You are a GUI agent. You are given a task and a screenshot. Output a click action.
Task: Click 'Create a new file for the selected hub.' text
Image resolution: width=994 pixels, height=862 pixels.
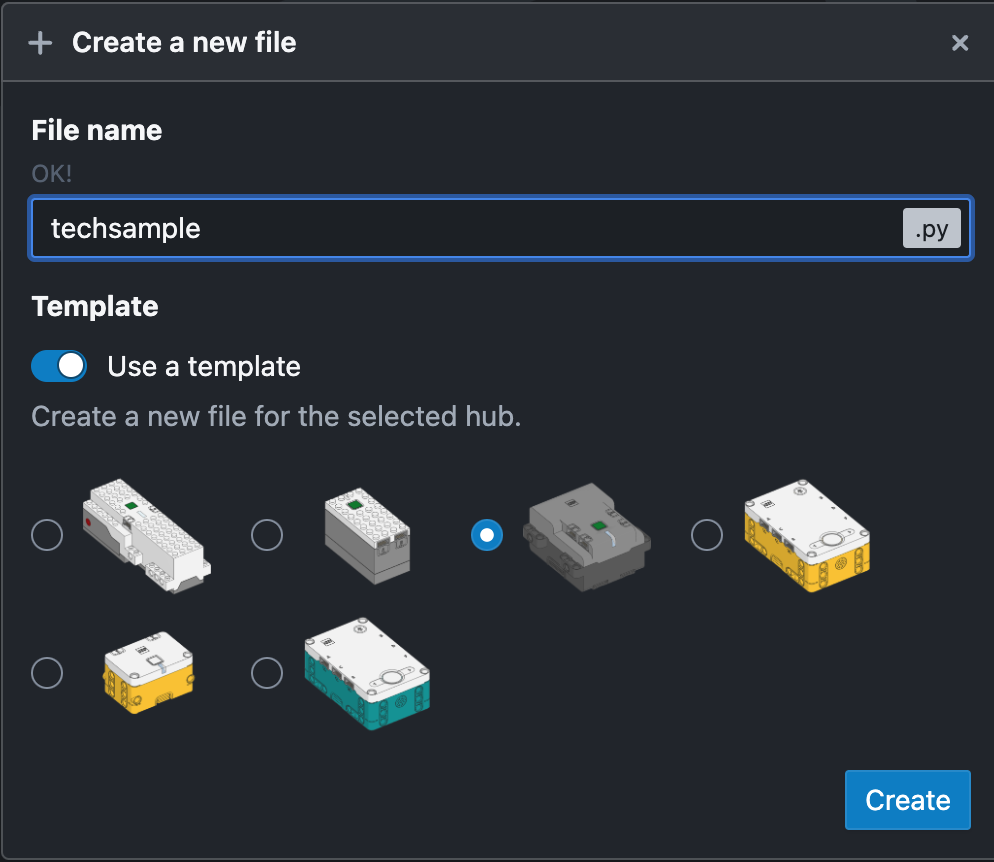[x=276, y=416]
